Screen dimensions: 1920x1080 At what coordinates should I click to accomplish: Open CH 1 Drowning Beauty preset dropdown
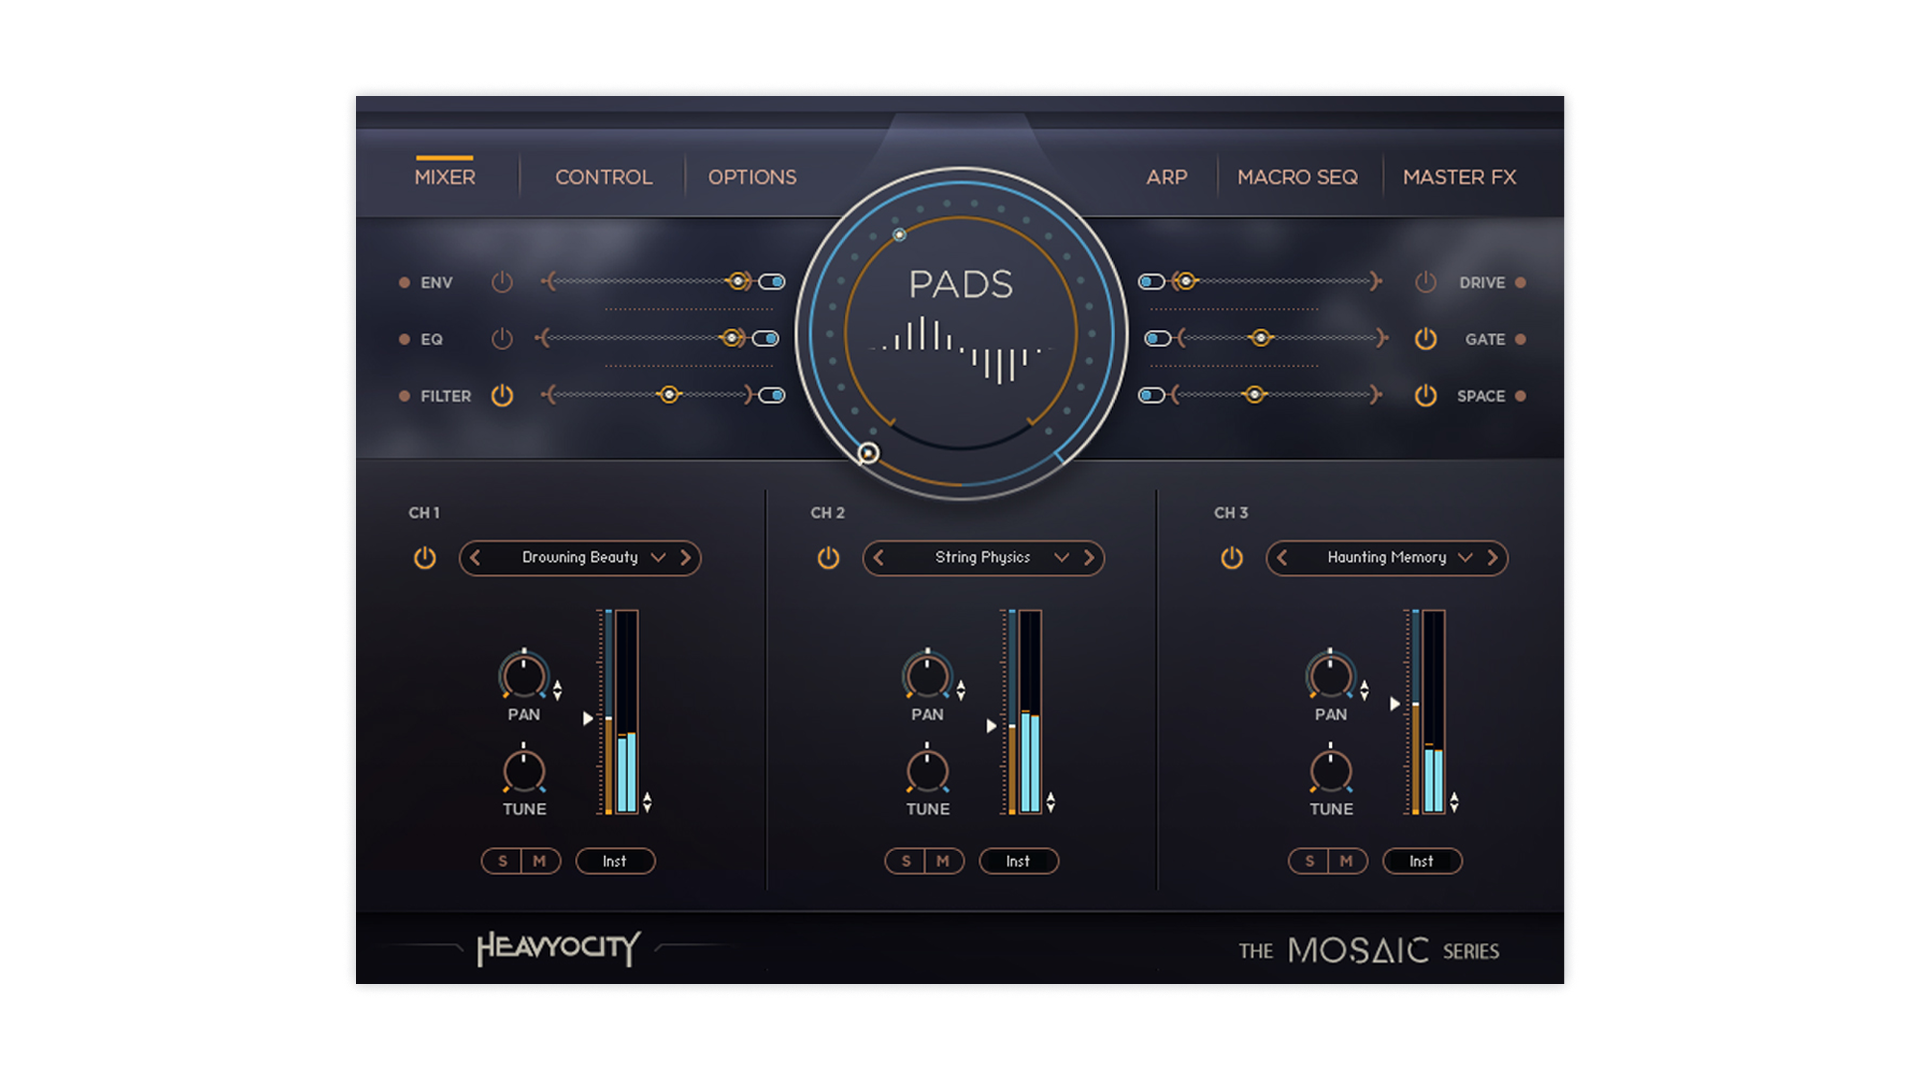[658, 558]
